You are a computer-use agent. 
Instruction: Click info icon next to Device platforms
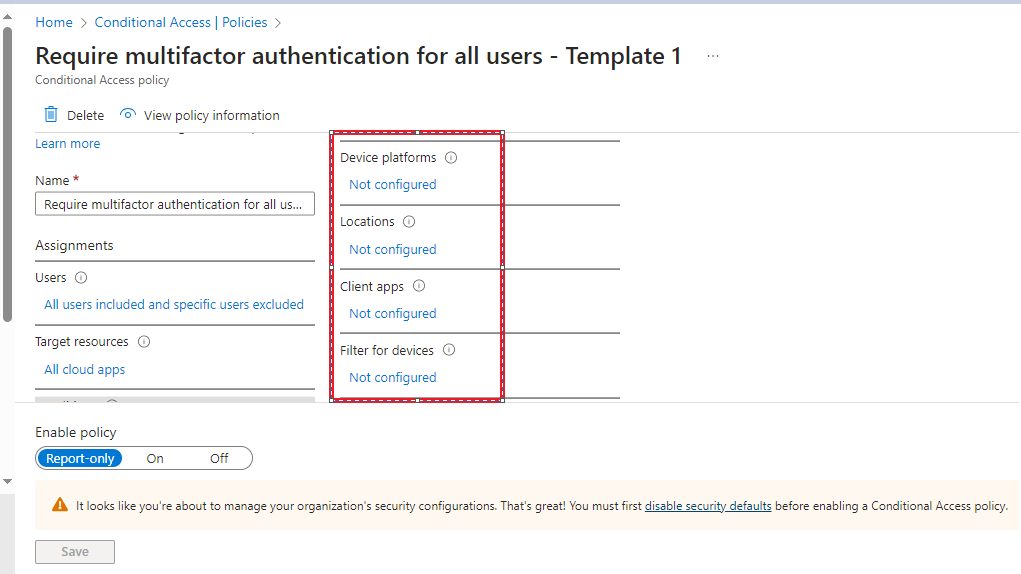451,158
